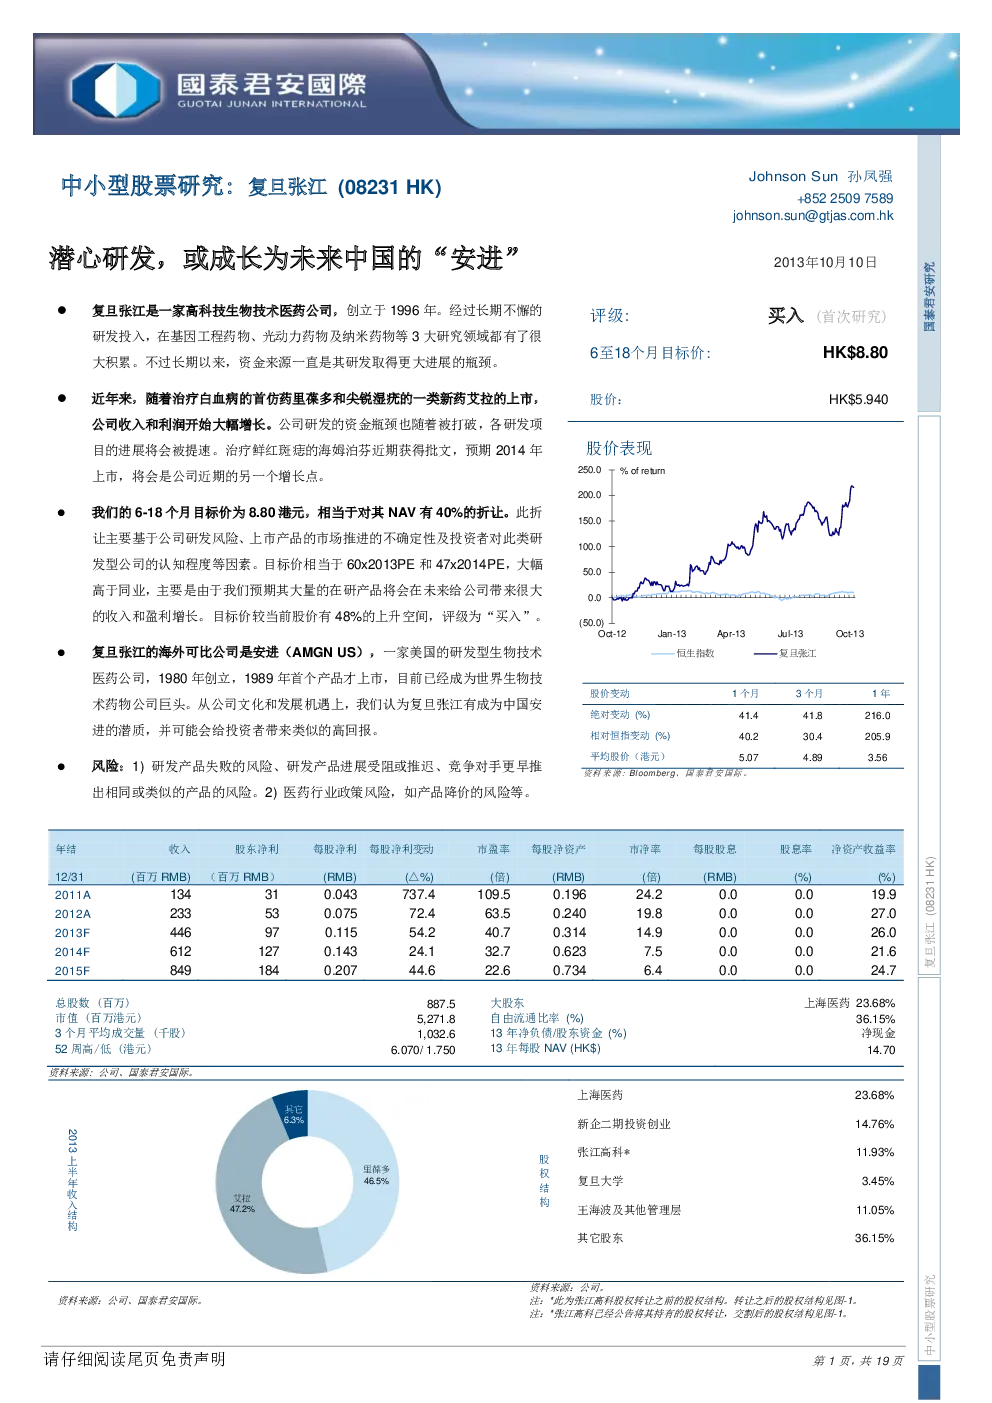Click the Guotai Junan International logo
The image size is (992, 1403).
218,88
